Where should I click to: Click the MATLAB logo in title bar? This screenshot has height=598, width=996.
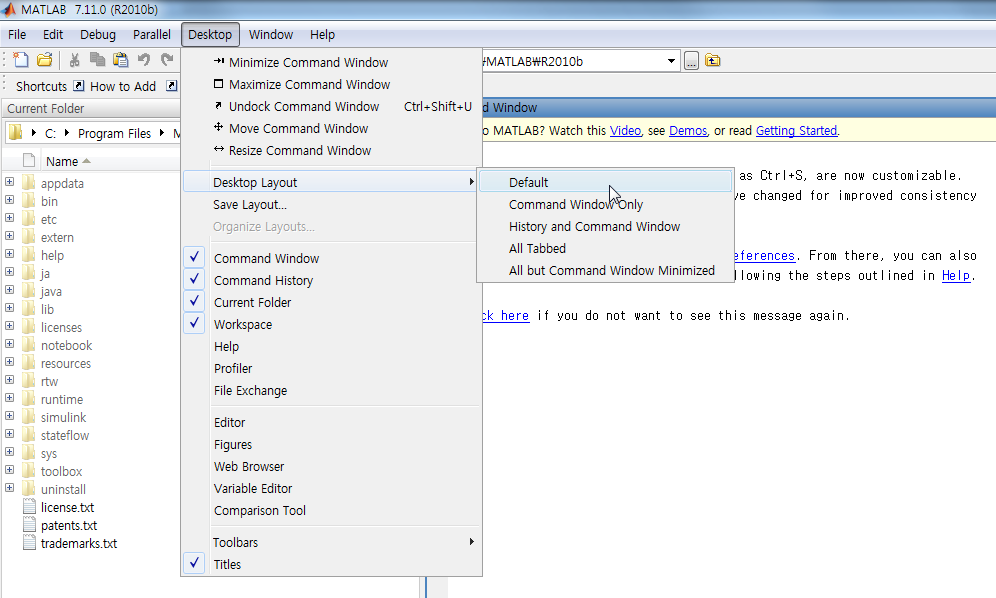[8, 10]
